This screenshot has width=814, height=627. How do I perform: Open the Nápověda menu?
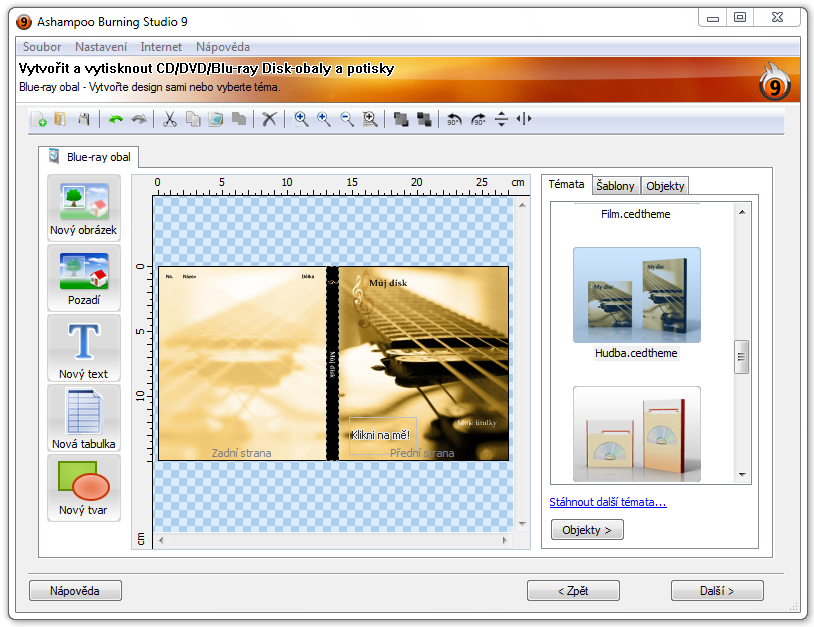(x=223, y=47)
